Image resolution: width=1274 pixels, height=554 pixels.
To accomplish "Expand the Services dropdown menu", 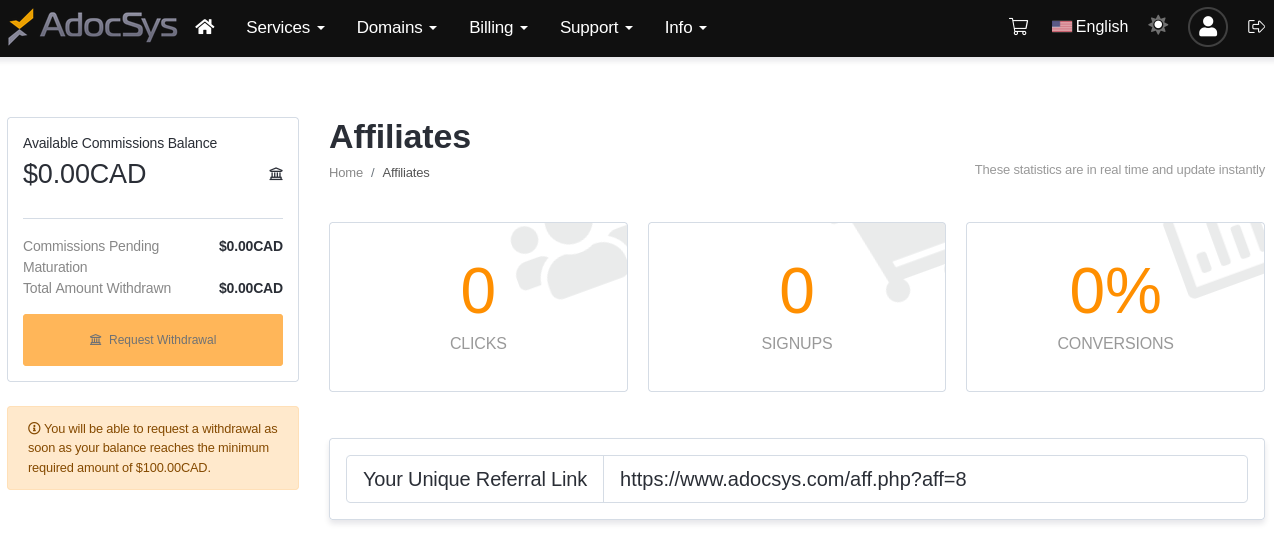I will pos(285,28).
